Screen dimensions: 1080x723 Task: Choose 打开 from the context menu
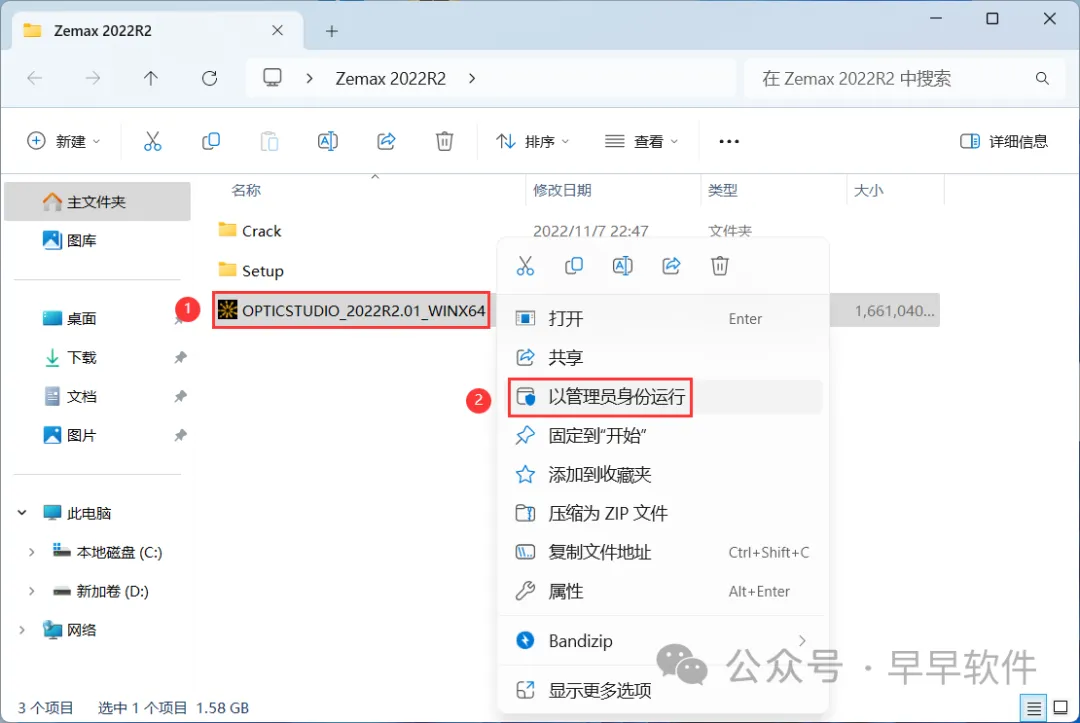pyautogui.click(x=661, y=319)
